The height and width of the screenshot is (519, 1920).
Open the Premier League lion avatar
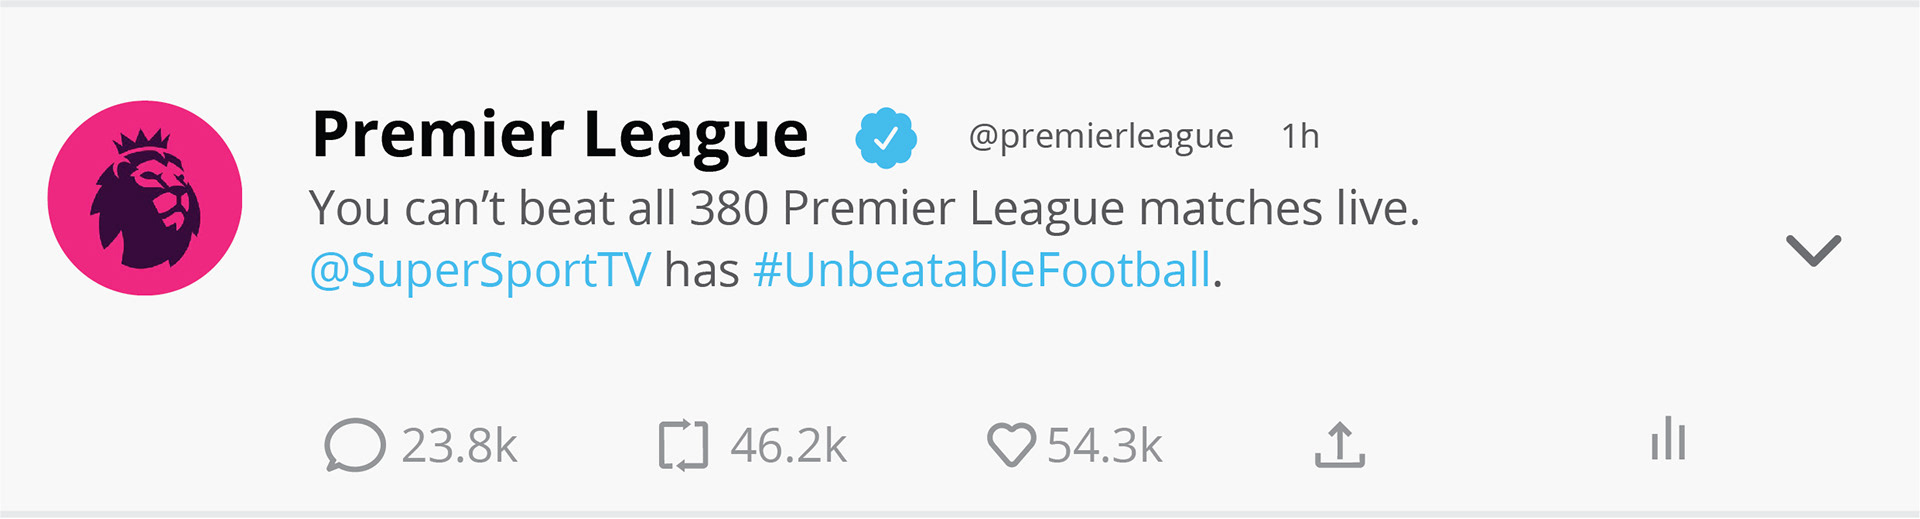145,198
